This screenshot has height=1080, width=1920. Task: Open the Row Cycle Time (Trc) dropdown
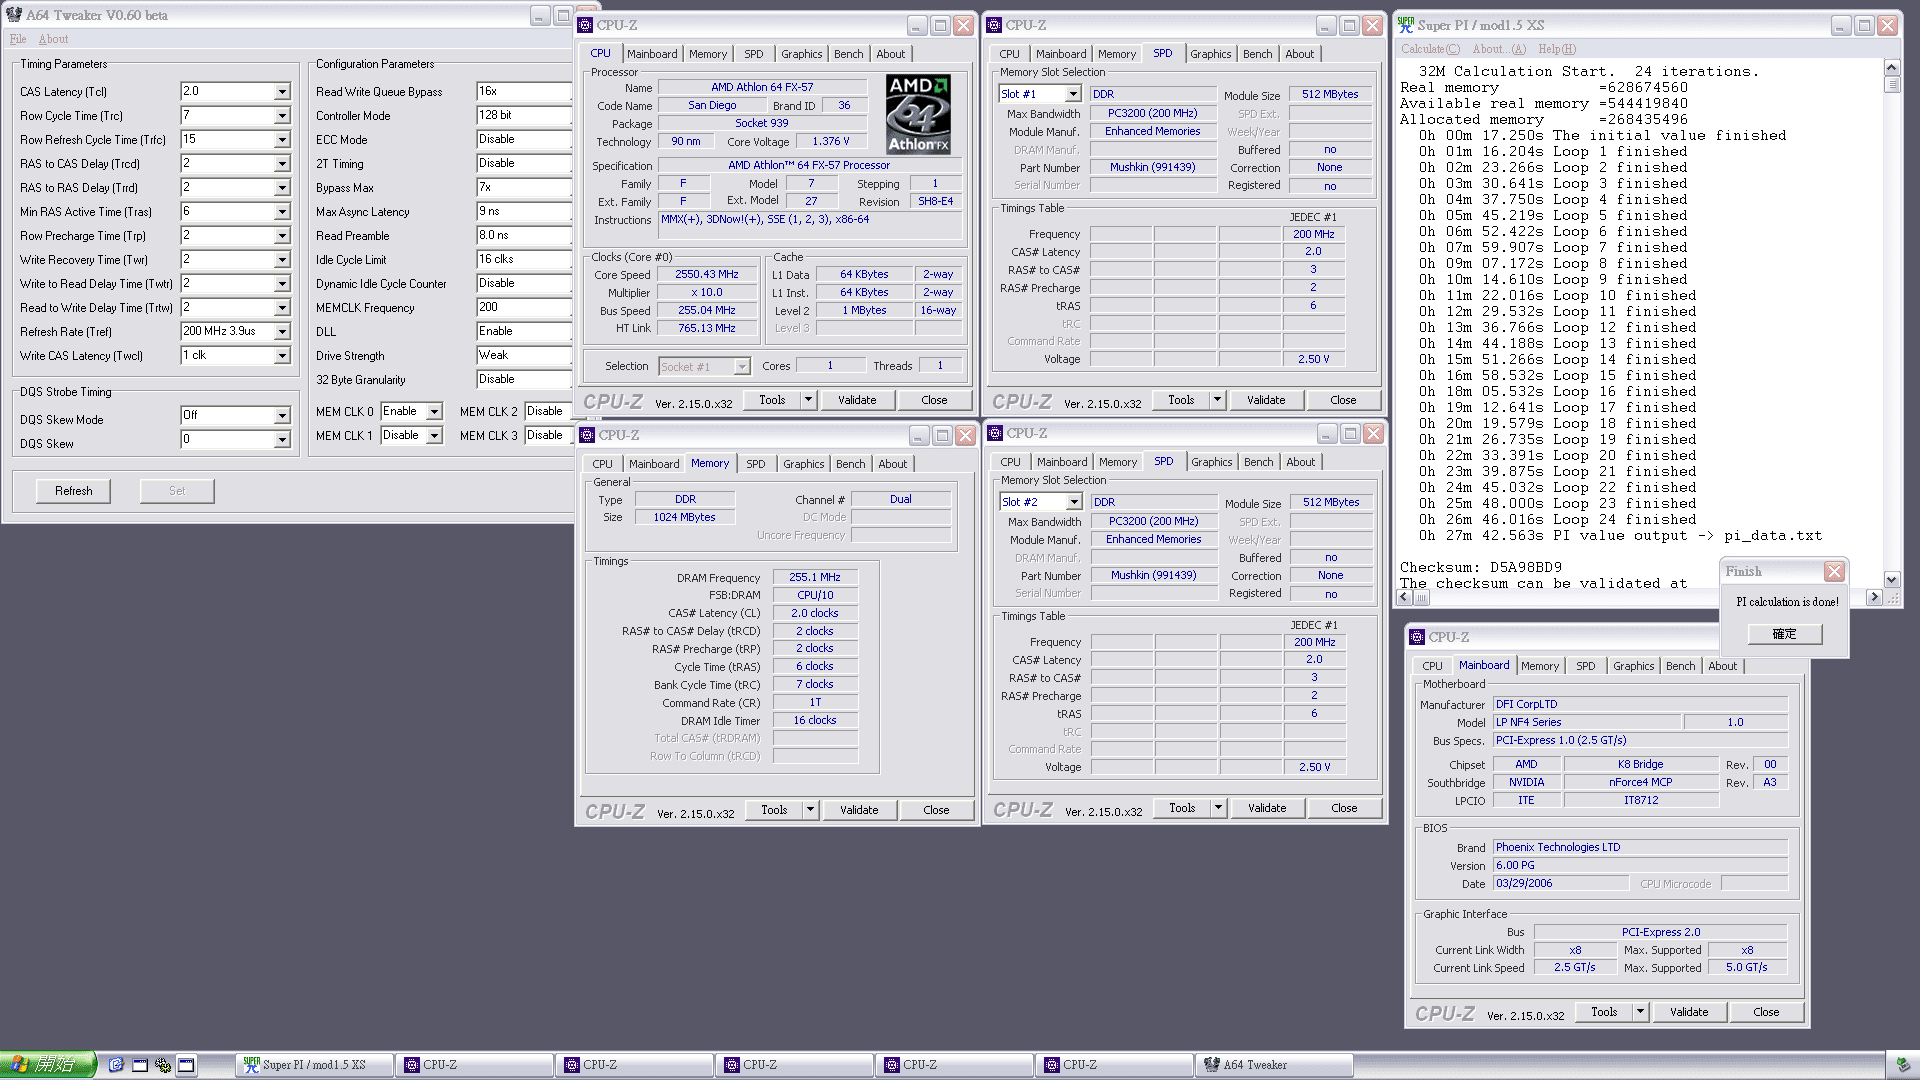pos(282,116)
